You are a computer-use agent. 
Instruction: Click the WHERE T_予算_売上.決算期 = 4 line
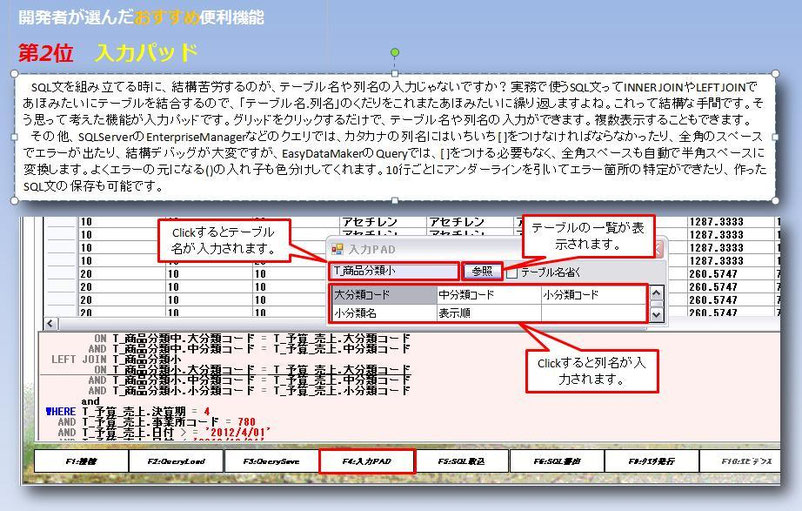pos(128,411)
